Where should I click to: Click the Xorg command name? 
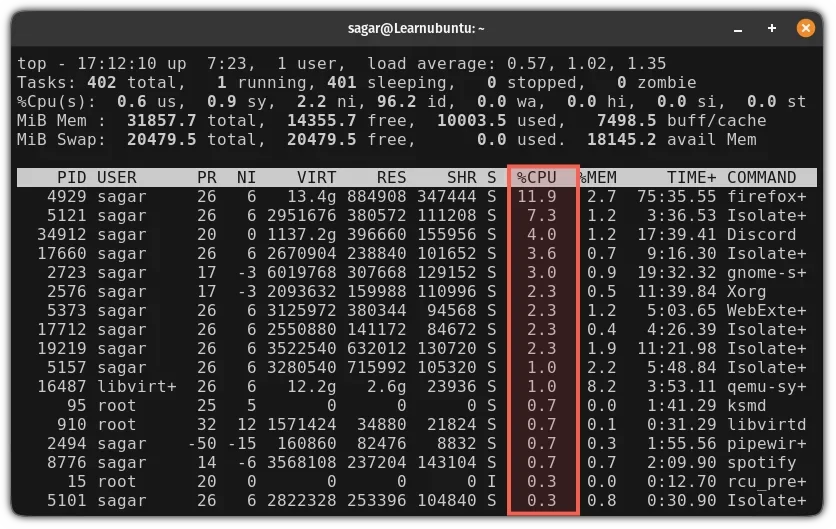coord(746,292)
